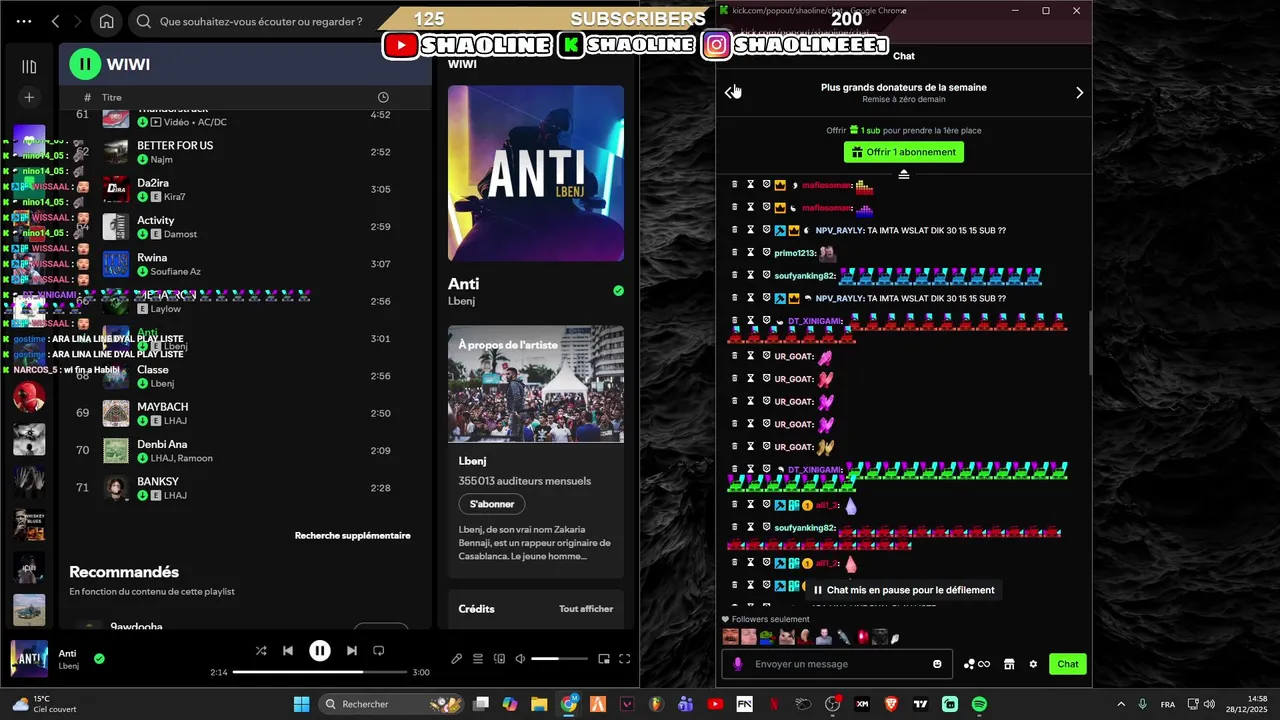Click the taskbar Rechercher search box
Screen dimensions: 1280x720
(390, 704)
